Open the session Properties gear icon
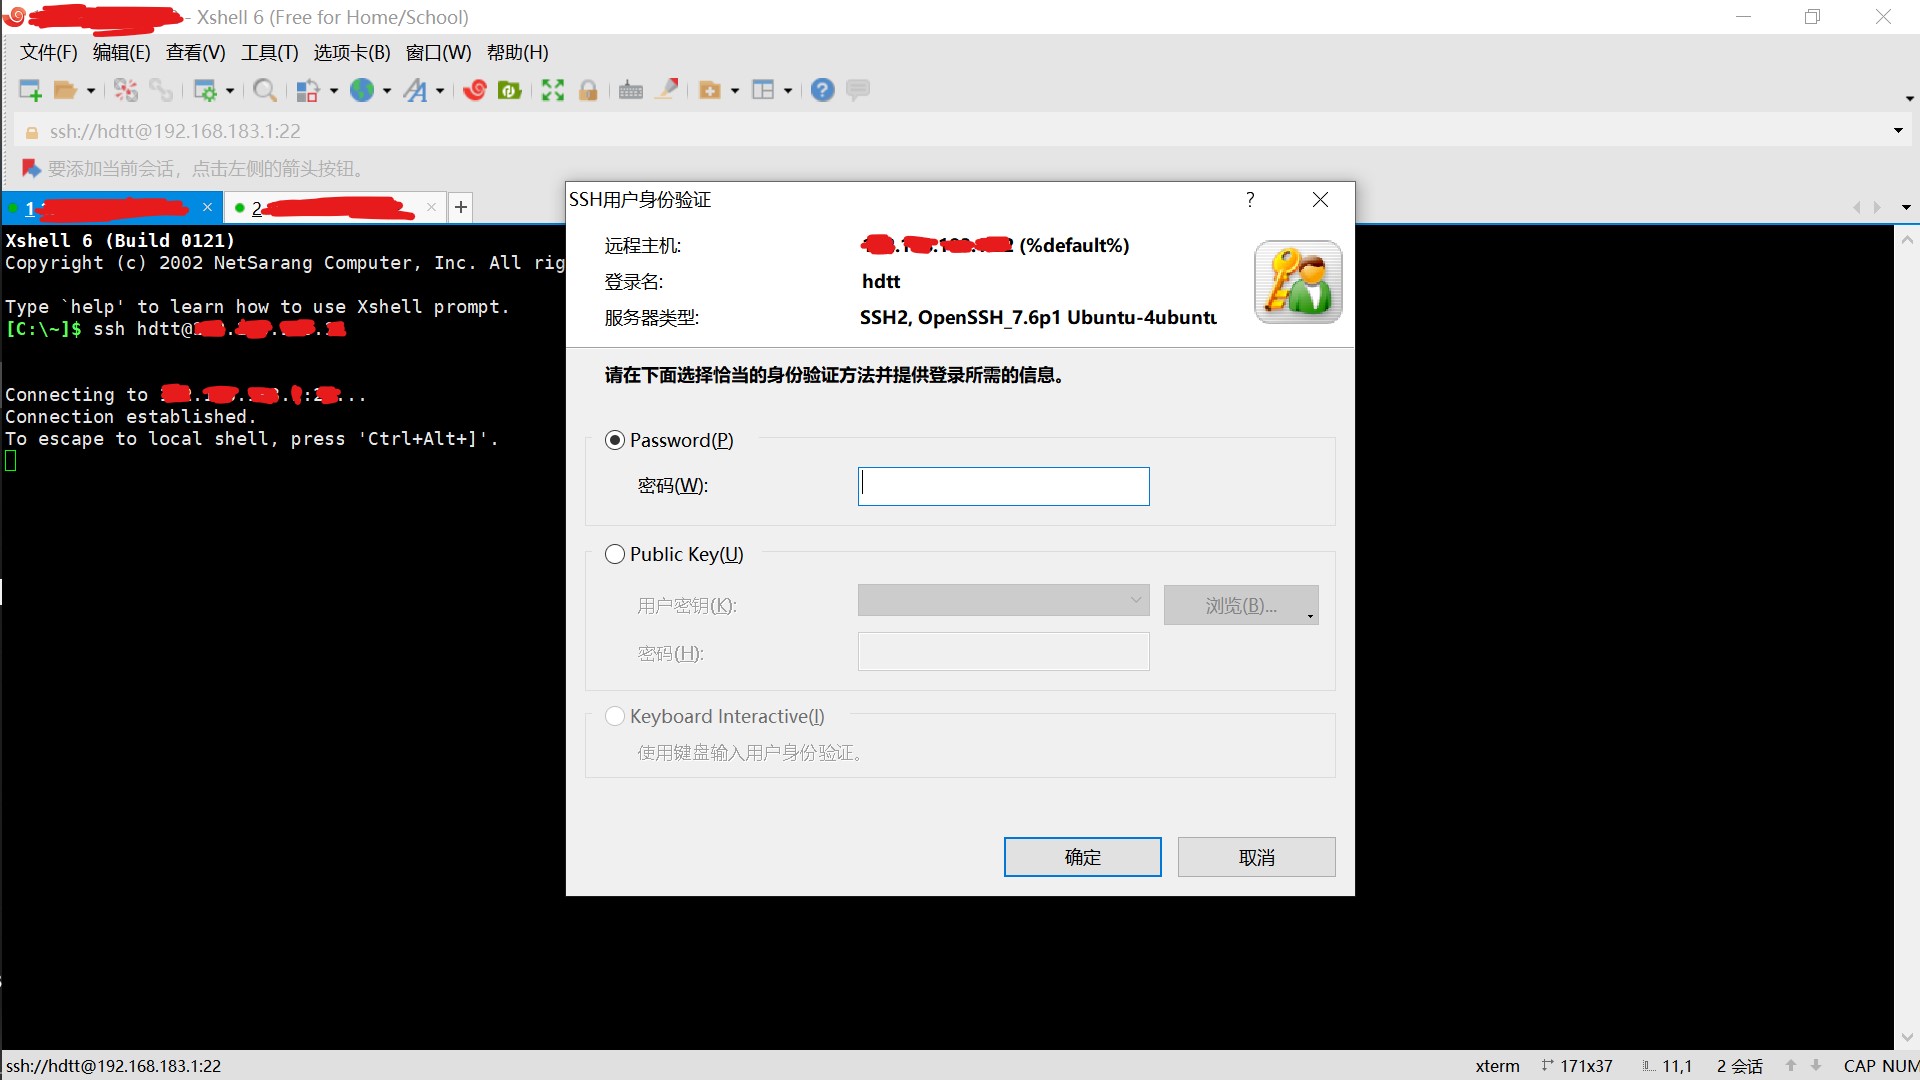1920x1080 pixels. tap(205, 90)
